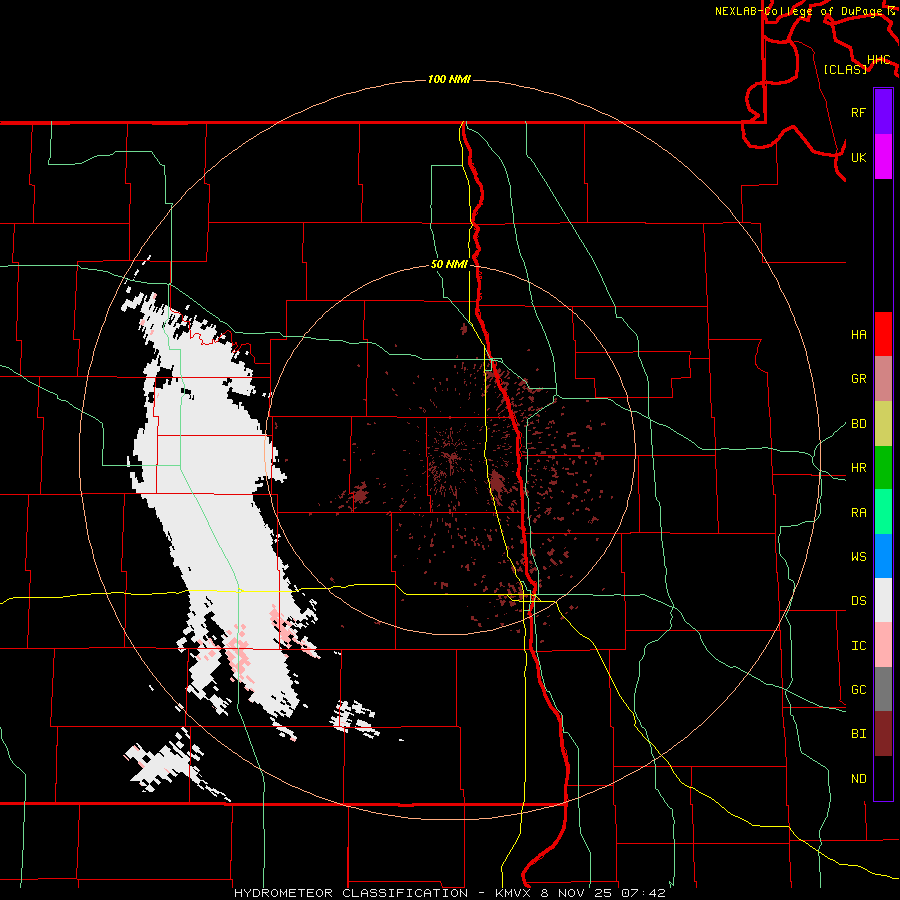Click the '50 NMI' range ring label
Viewport: 900px width, 900px height.
tap(449, 265)
